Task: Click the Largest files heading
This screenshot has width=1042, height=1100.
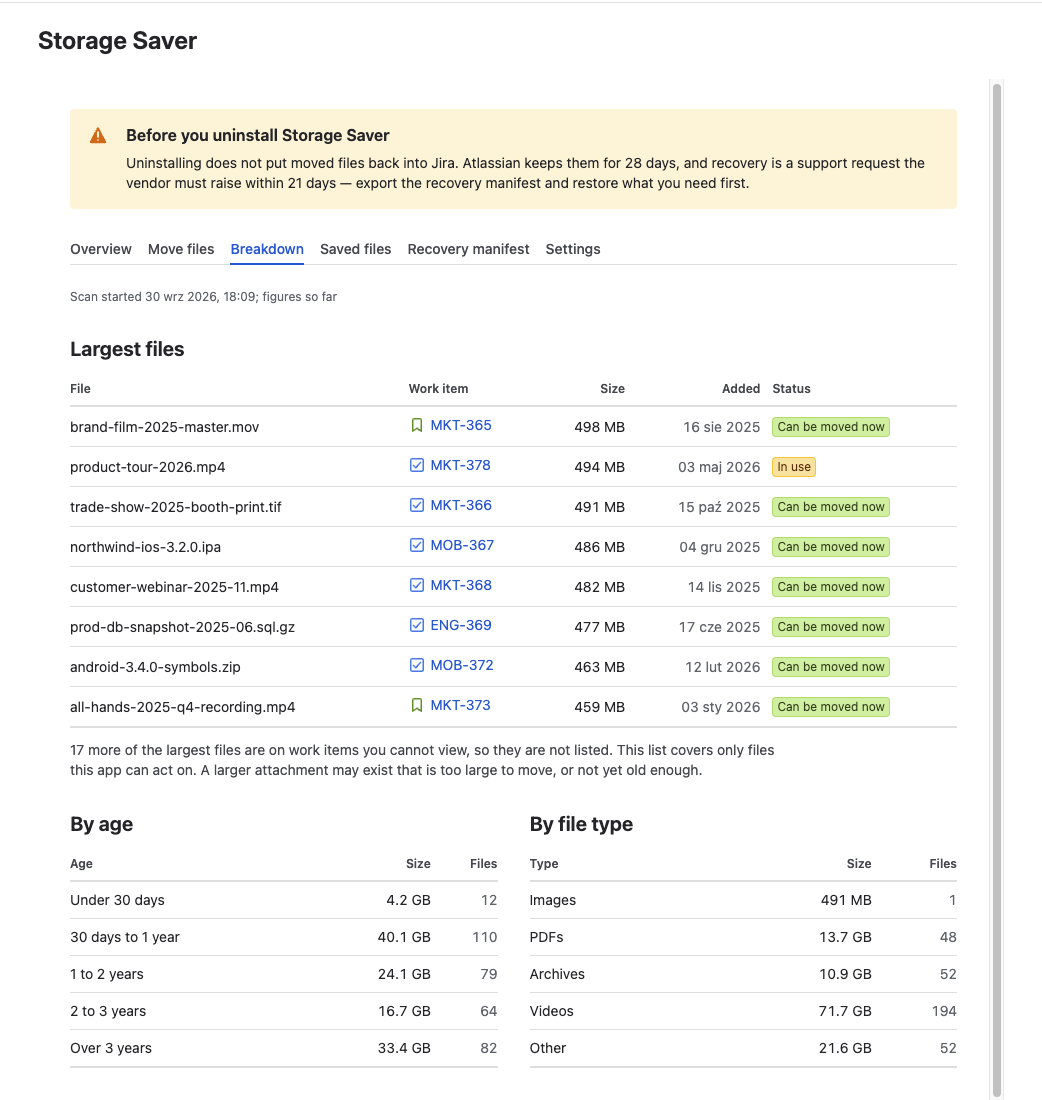Action: pos(127,349)
